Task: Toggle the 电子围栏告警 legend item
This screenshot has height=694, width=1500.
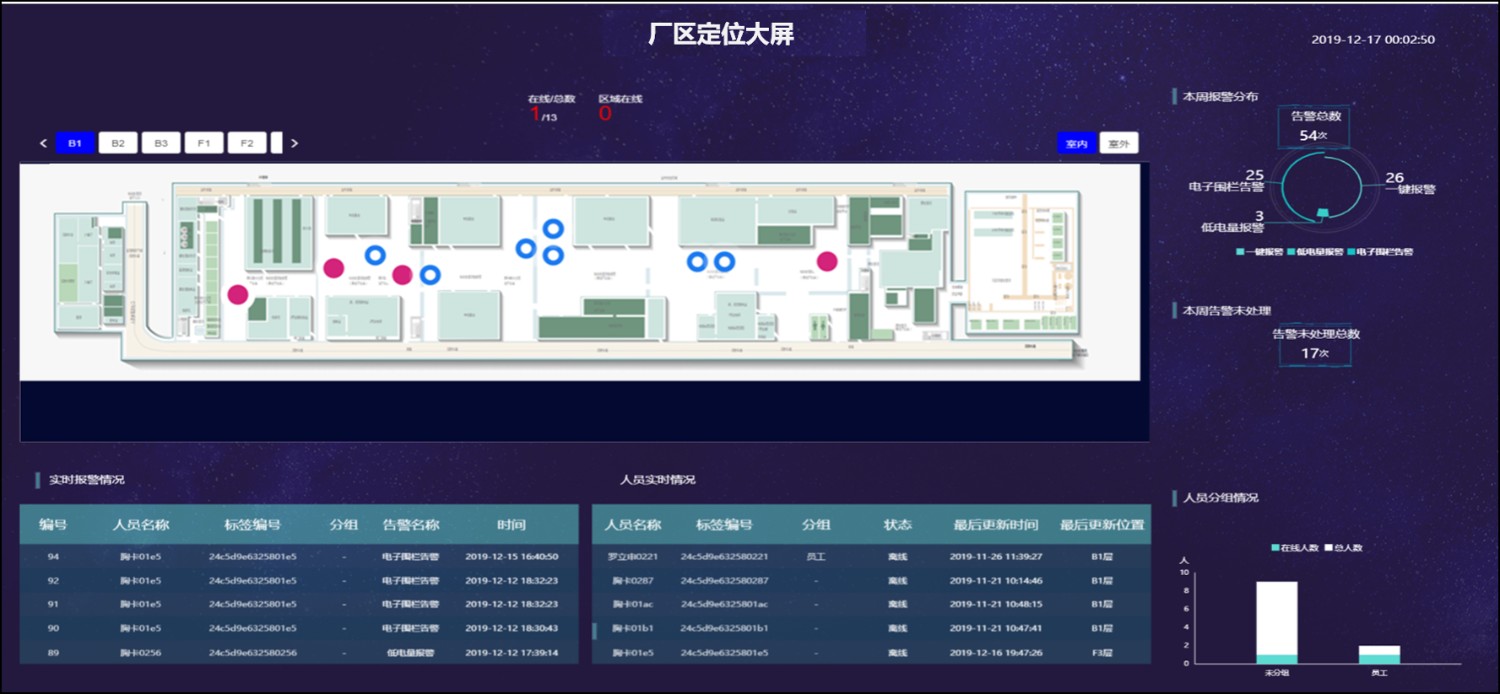Action: 1380,252
